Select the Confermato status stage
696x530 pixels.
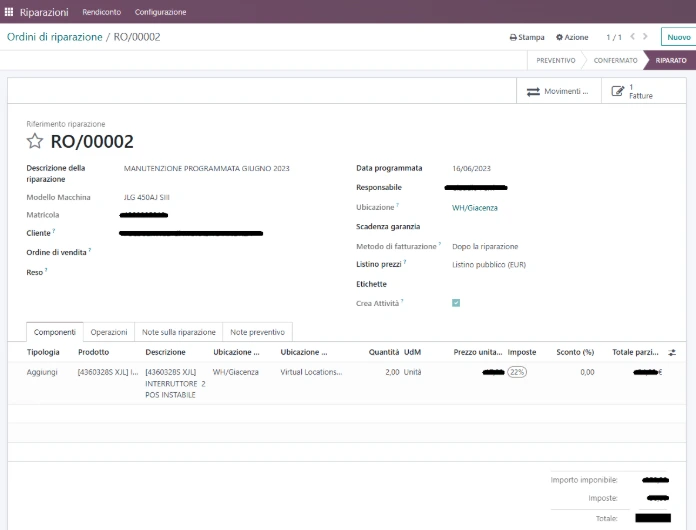615,60
